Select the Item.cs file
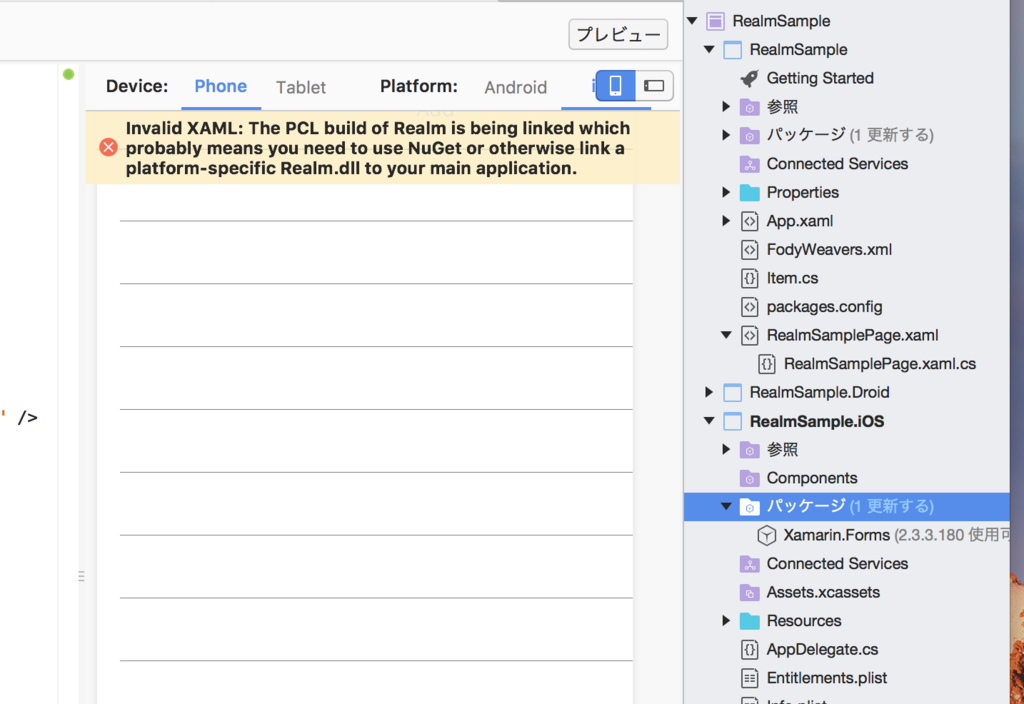 pyautogui.click(x=792, y=278)
